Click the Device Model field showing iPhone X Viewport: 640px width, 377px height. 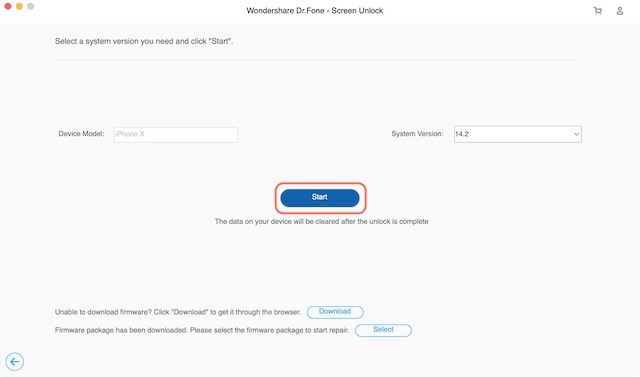point(176,135)
